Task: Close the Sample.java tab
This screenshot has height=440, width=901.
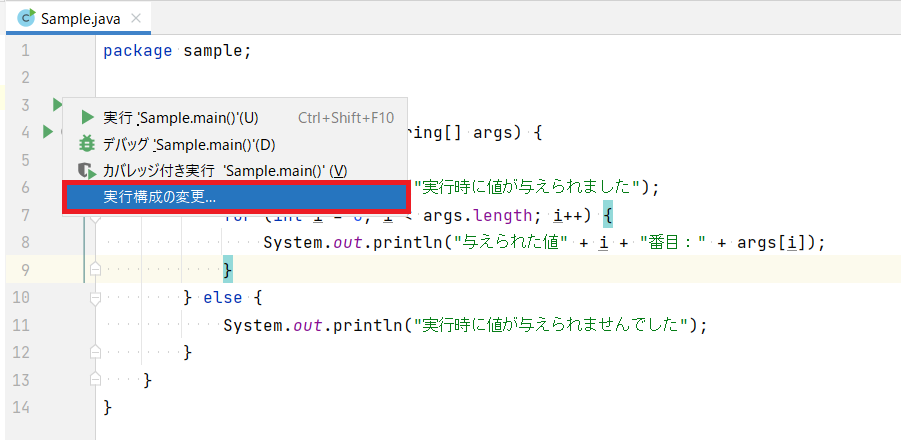Action: pyautogui.click(x=136, y=18)
